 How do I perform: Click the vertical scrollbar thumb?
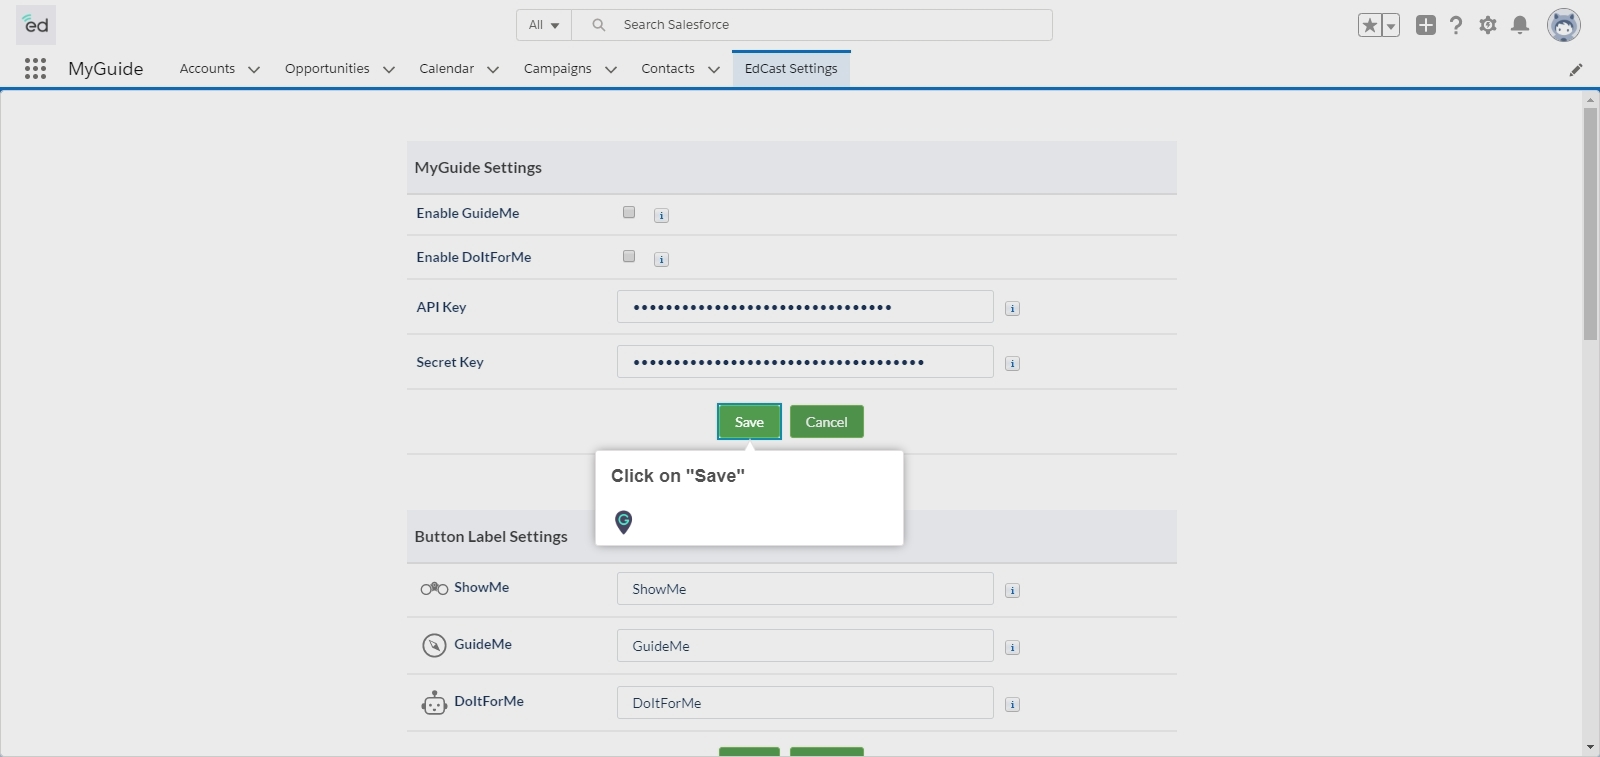[1590, 224]
